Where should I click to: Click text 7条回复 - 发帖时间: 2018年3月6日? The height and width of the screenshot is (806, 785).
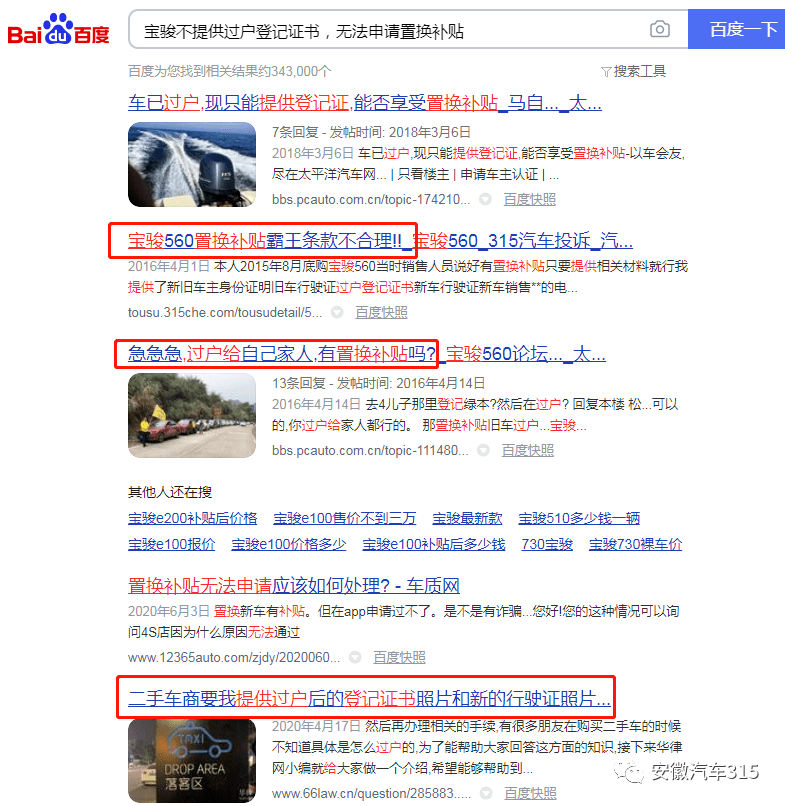371,132
